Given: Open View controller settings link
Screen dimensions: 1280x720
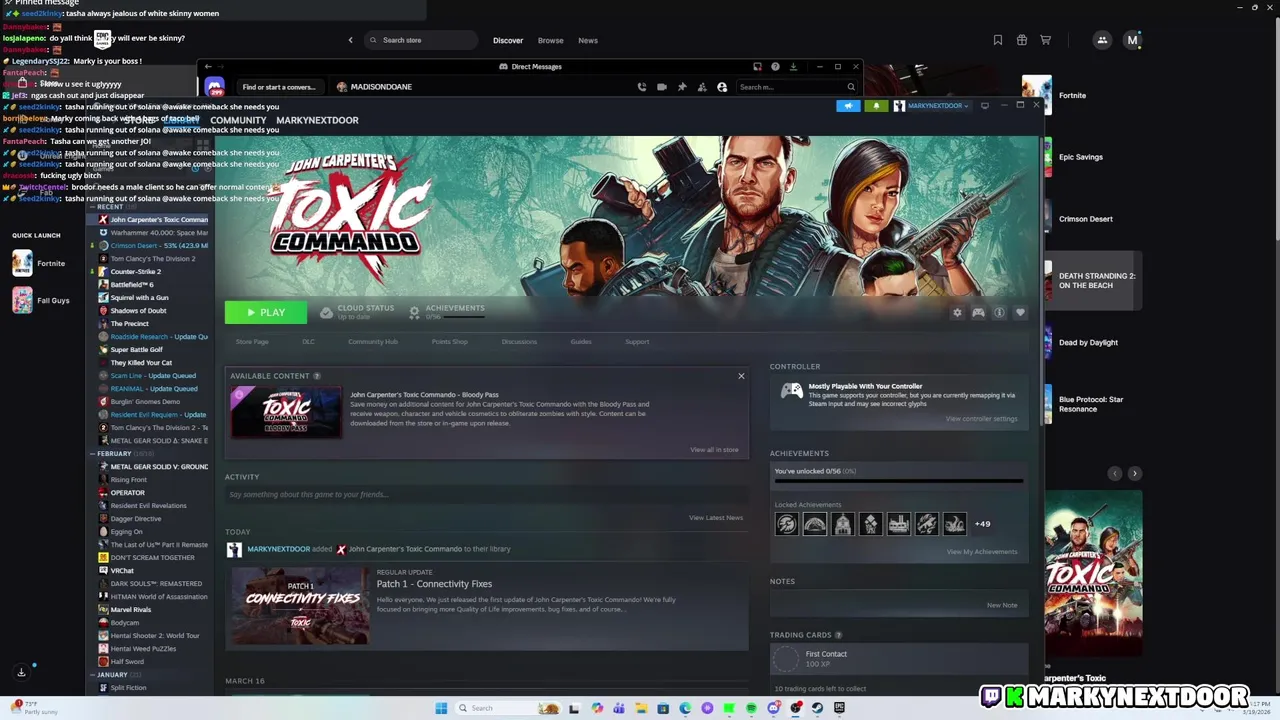Looking at the screenshot, I should tap(981, 419).
